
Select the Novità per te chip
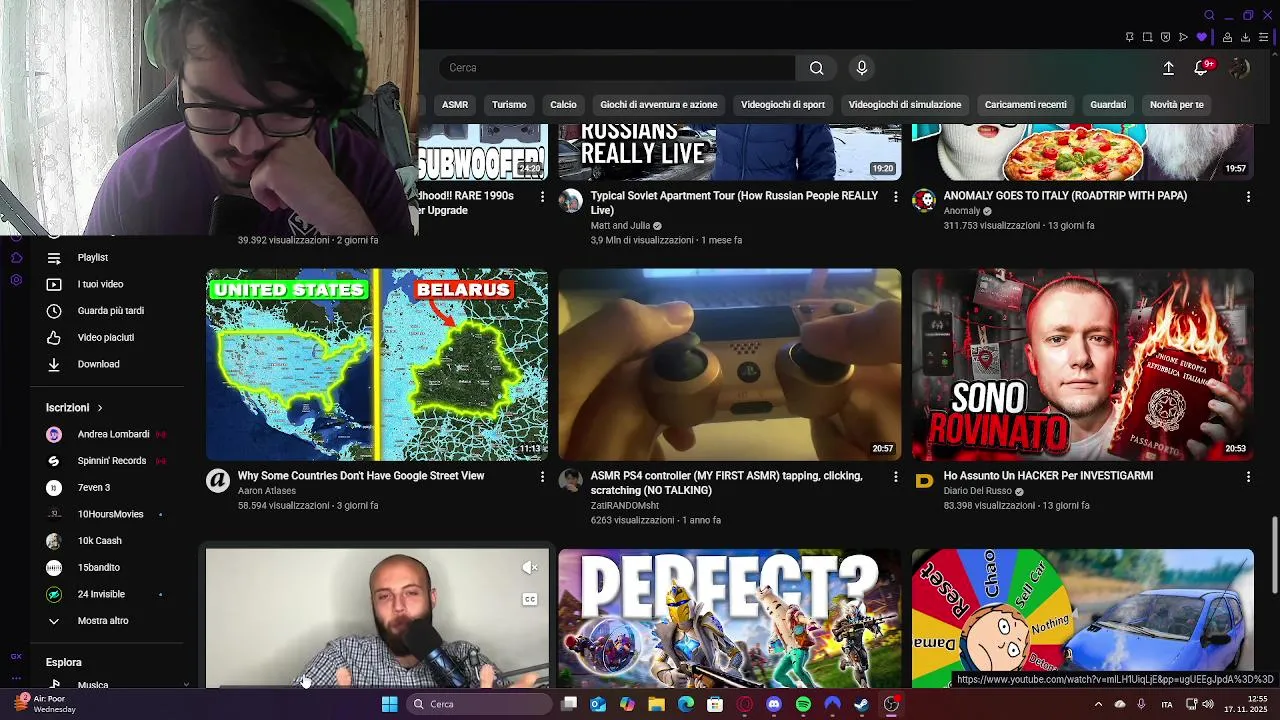pyautogui.click(x=1177, y=104)
